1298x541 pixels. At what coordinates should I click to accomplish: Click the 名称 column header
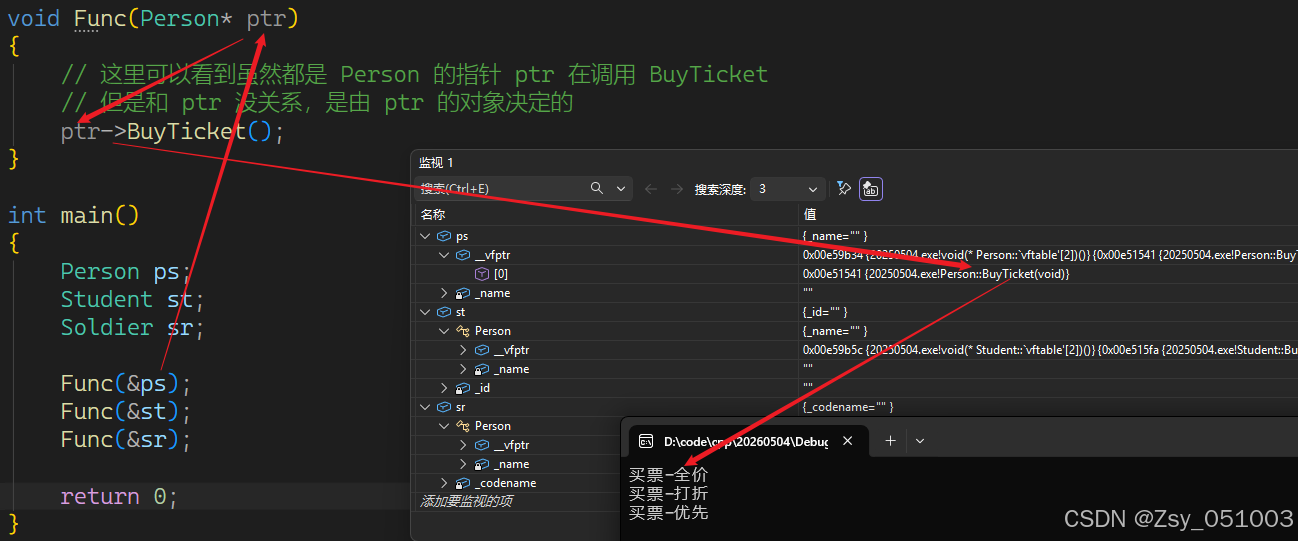point(433,214)
